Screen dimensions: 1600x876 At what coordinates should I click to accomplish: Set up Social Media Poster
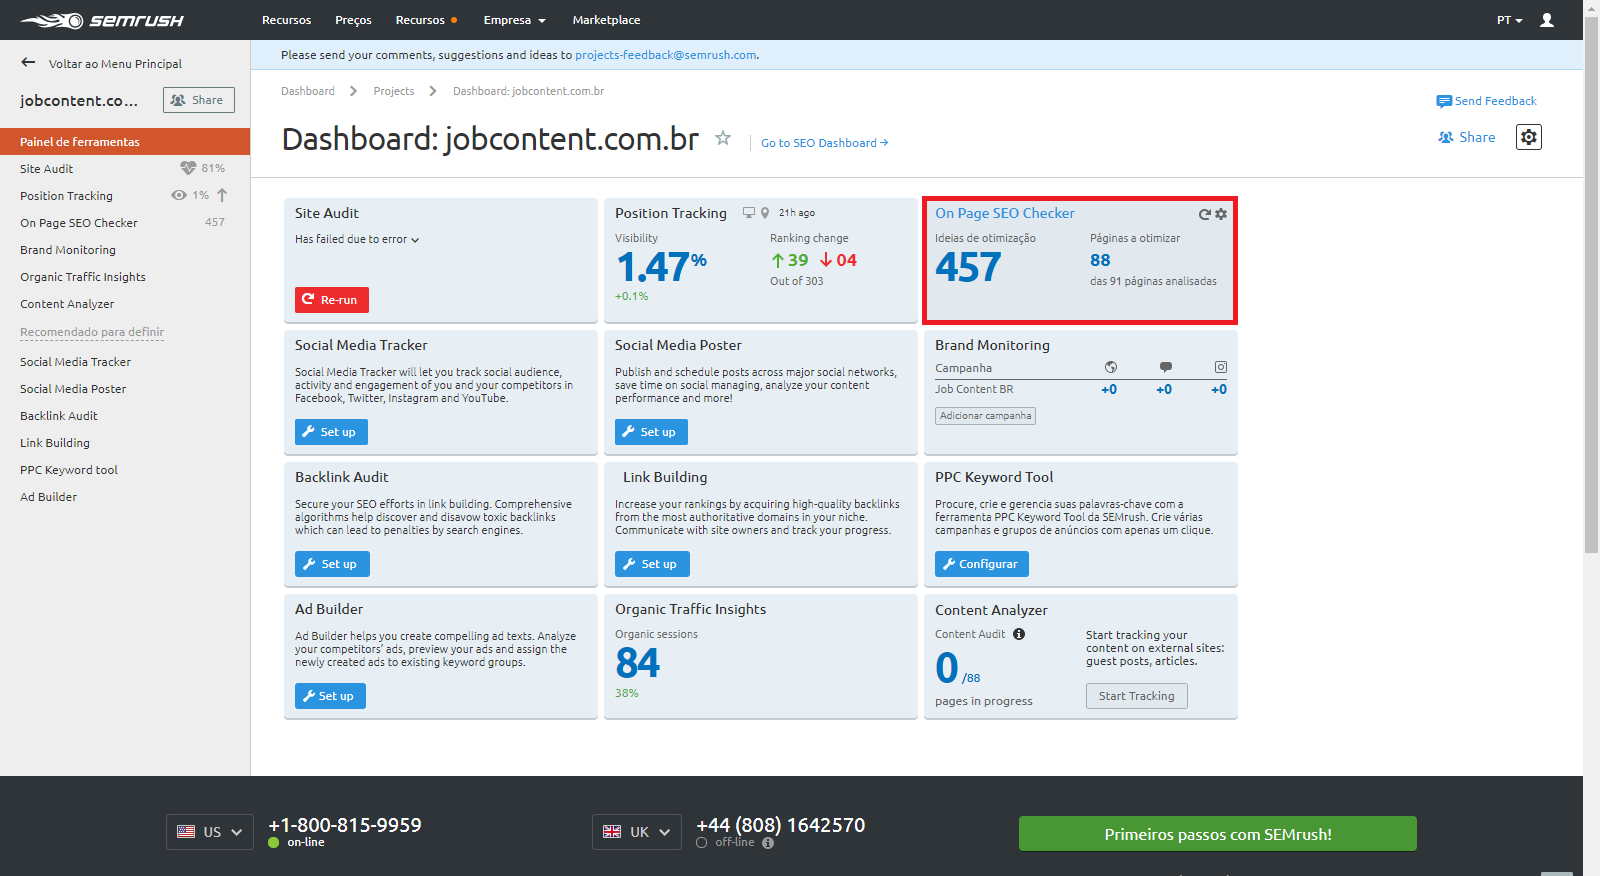(x=651, y=432)
